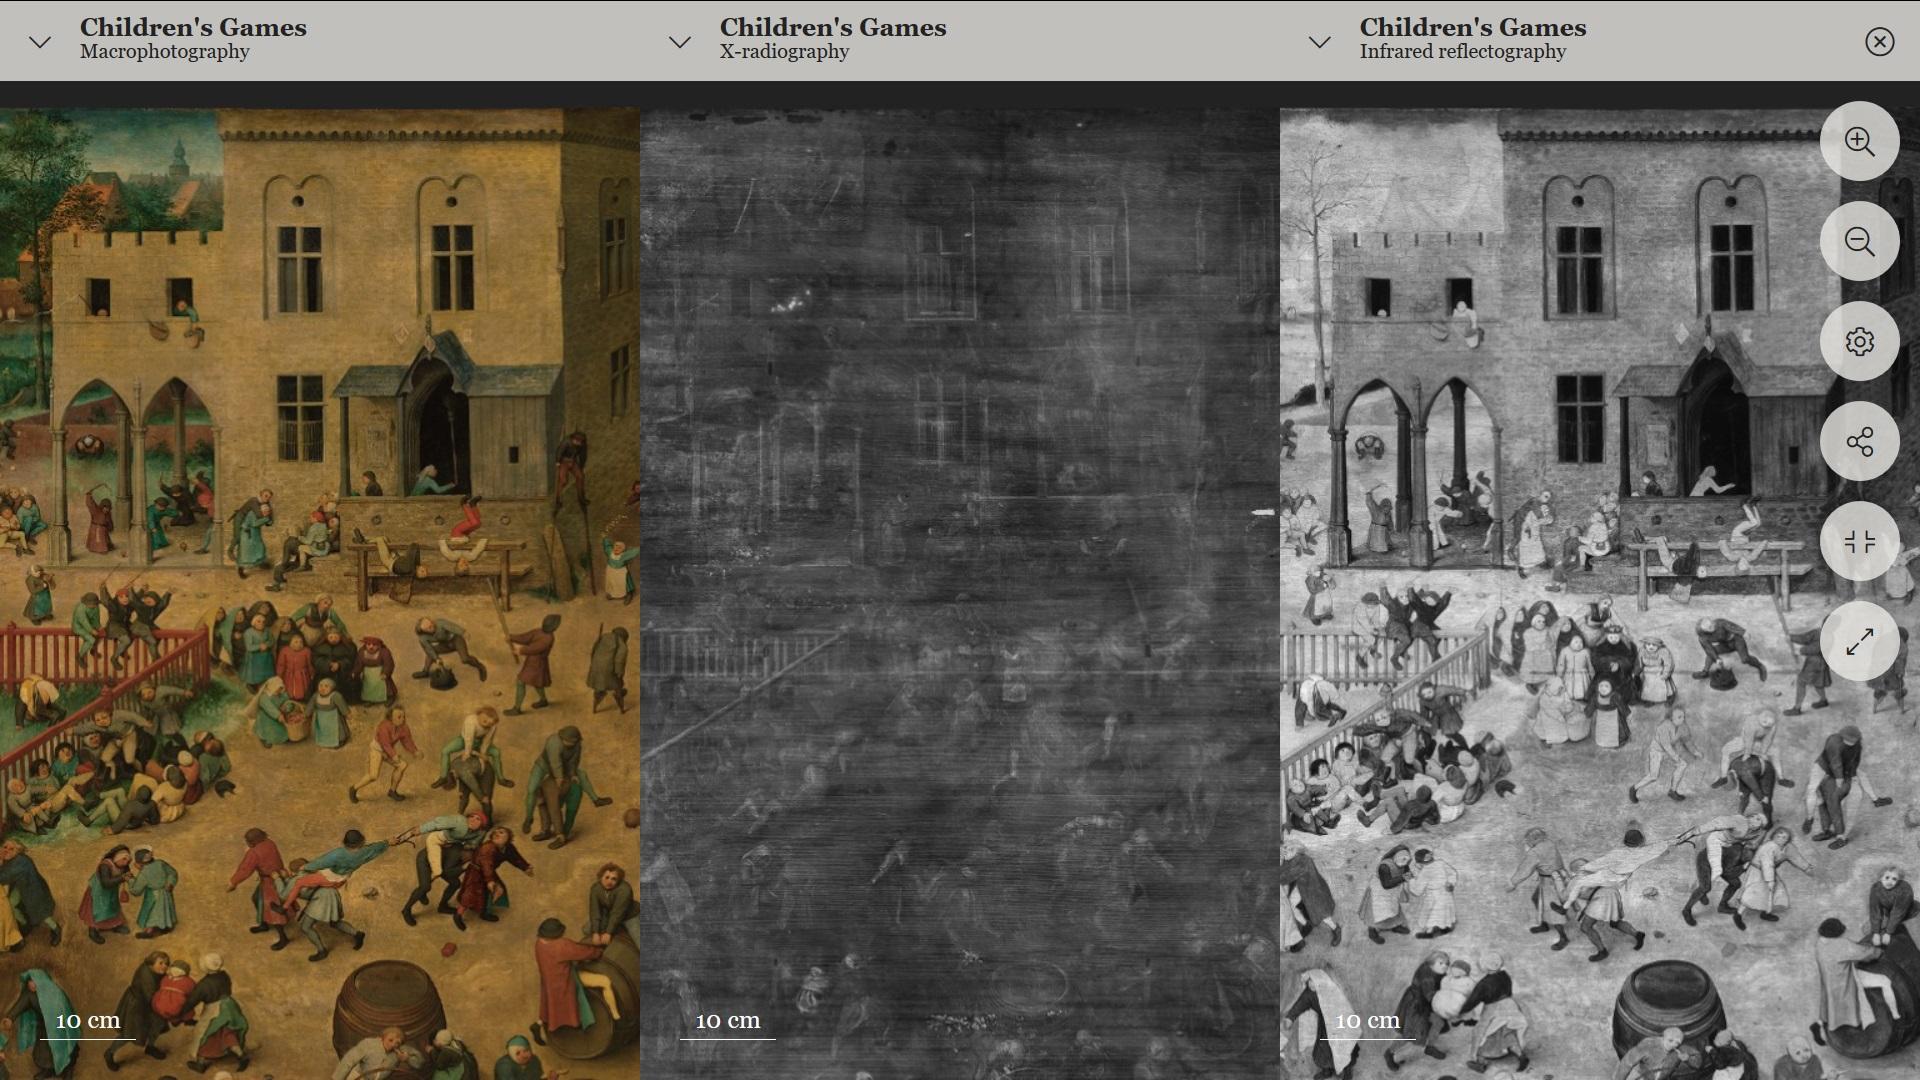Zoom out with the magnifier minus icon
Image resolution: width=1920 pixels, height=1080 pixels.
click(x=1859, y=241)
